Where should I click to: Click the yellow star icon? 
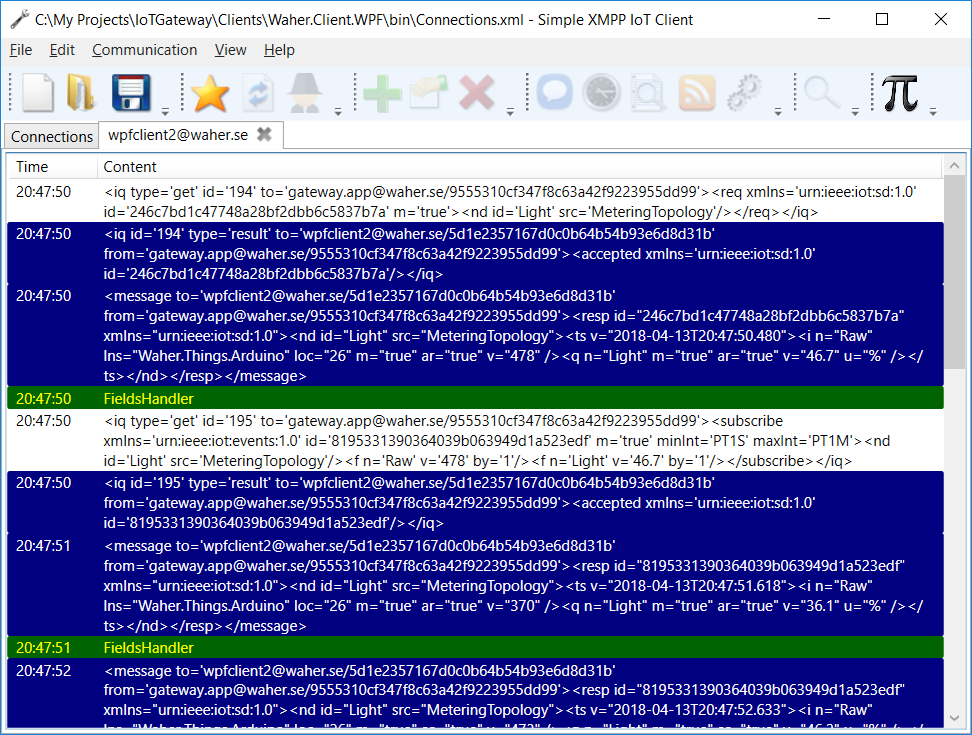tap(210, 94)
